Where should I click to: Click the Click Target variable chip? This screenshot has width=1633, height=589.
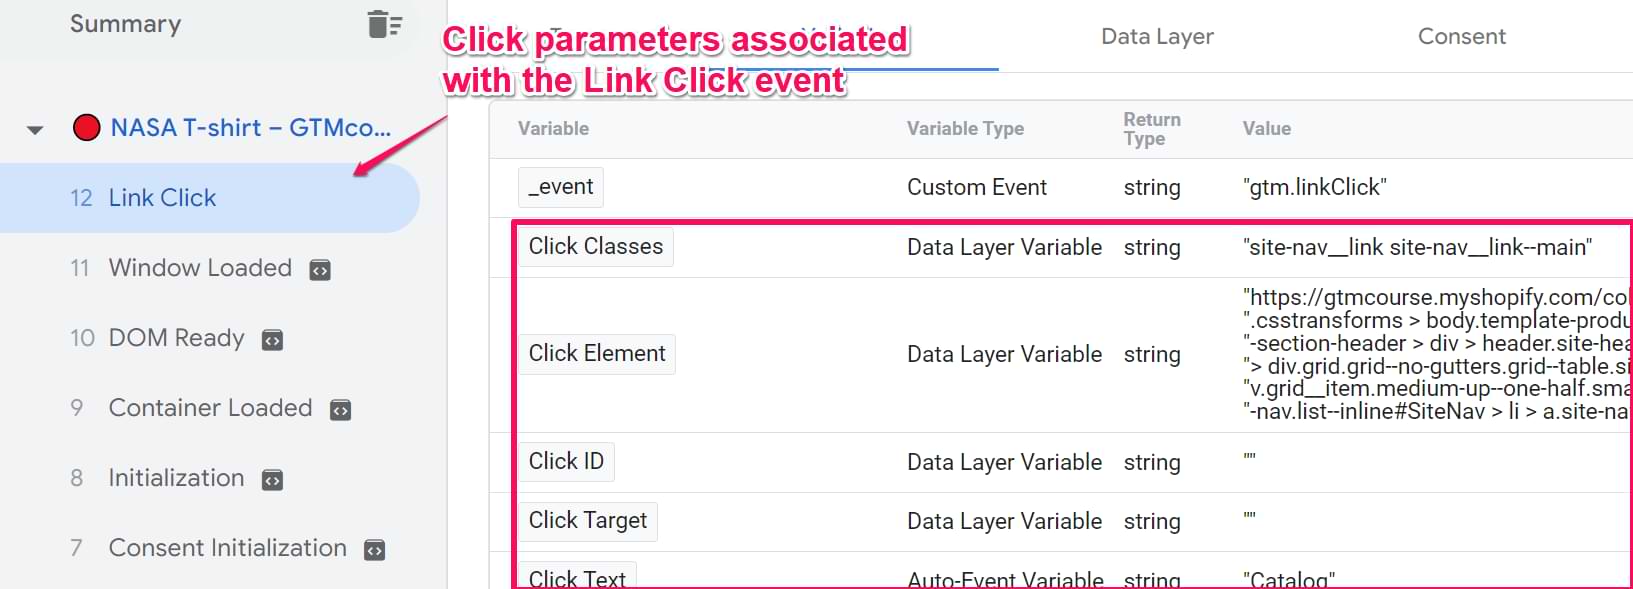click(587, 521)
